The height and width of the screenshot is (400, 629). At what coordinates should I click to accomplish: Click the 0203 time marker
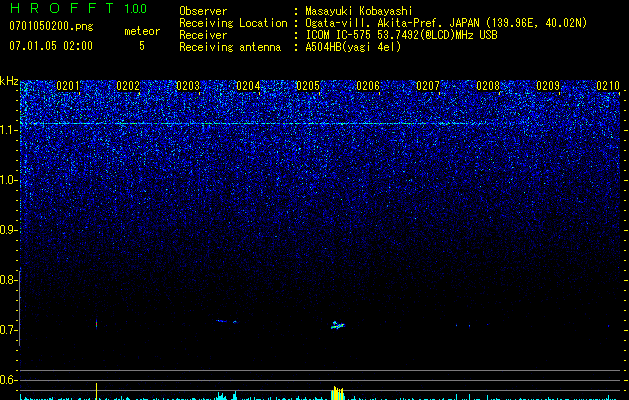coord(188,86)
